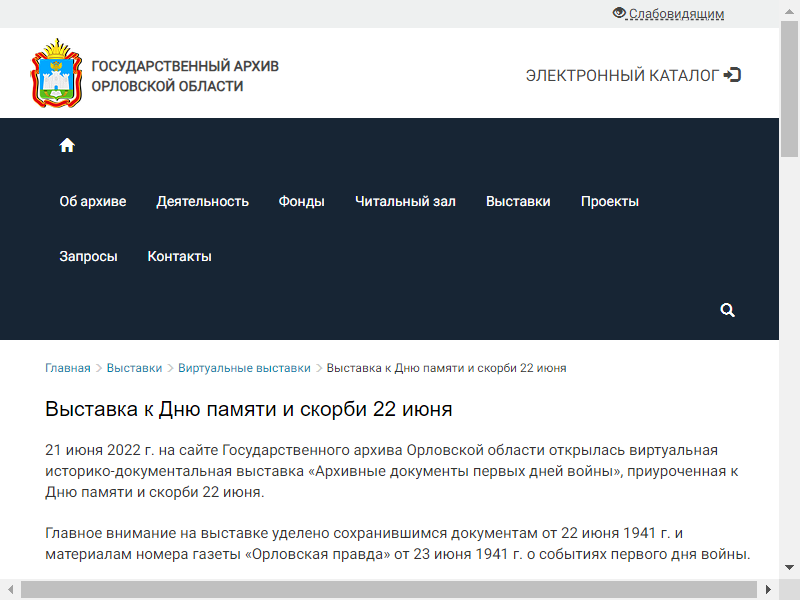Click the login arrow icon beside Электронный каталог

[733, 75]
